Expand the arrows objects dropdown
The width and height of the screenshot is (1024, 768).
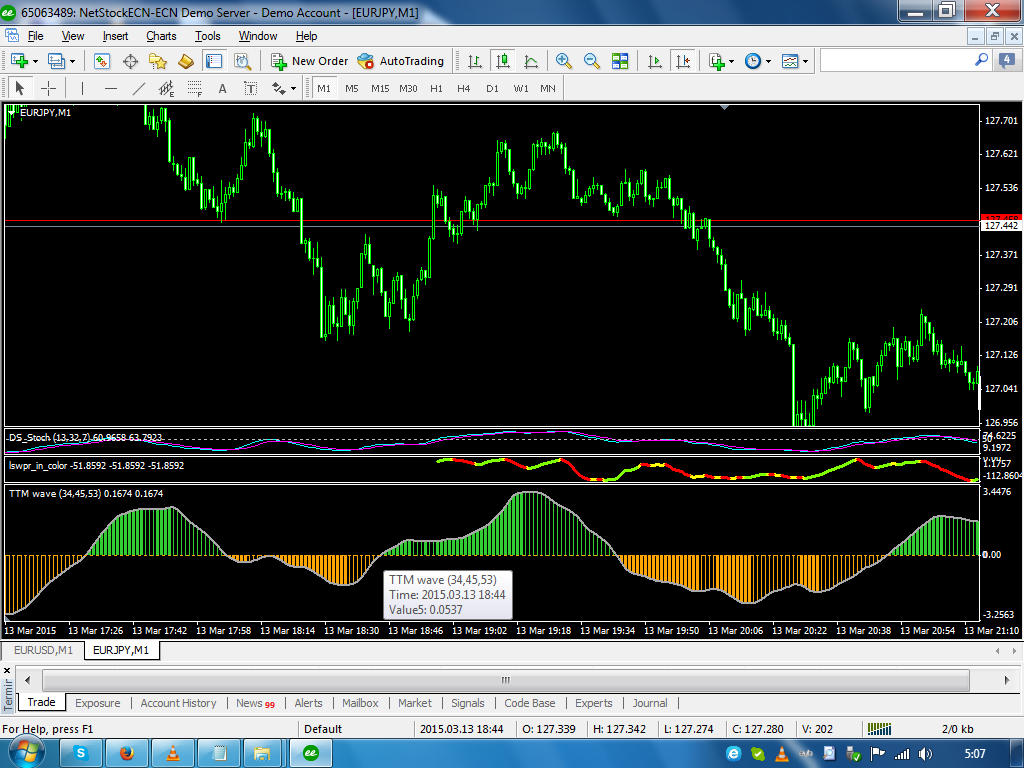(x=285, y=88)
